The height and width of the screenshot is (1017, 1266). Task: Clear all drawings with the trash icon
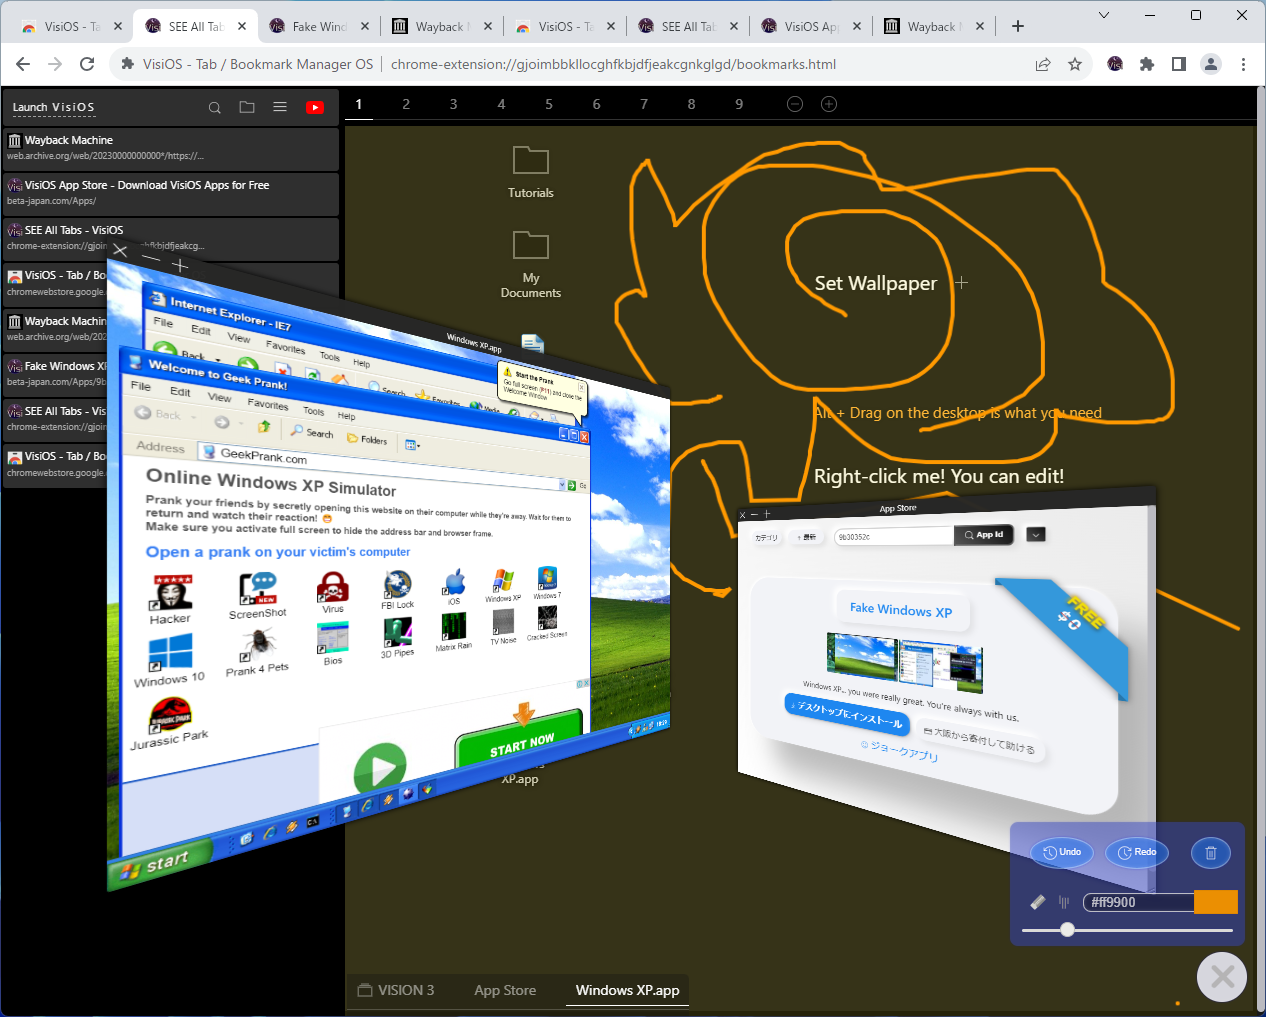[1211, 852]
